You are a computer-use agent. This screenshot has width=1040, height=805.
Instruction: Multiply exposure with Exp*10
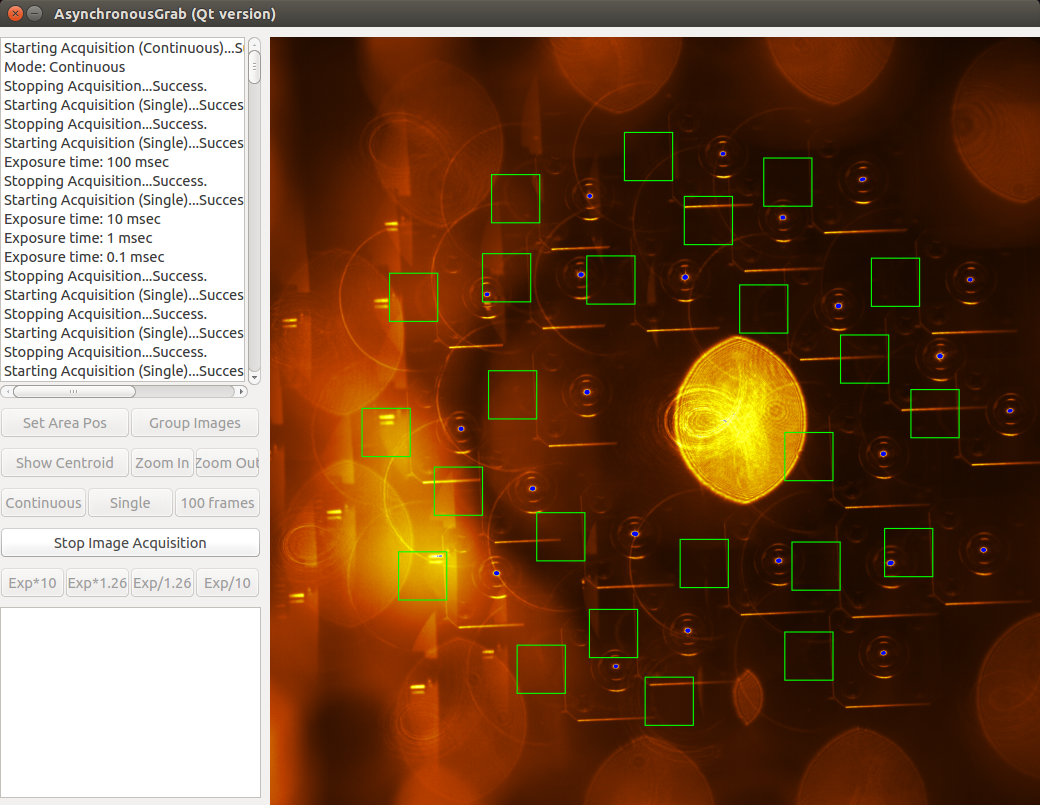tap(32, 583)
